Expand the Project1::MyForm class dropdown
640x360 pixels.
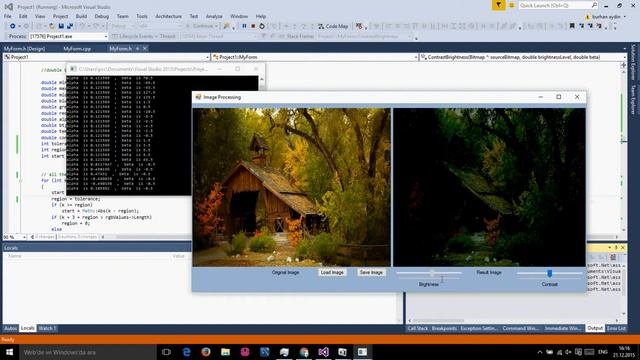(x=416, y=57)
